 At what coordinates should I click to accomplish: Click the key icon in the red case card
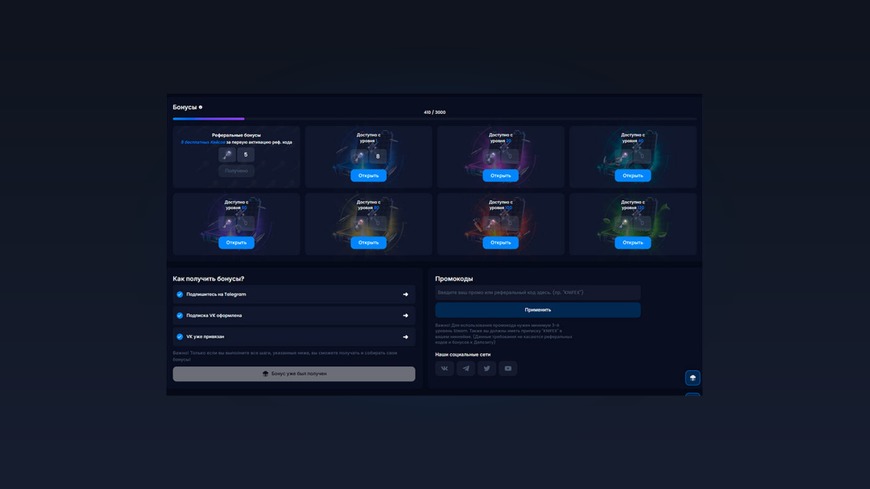click(492, 223)
